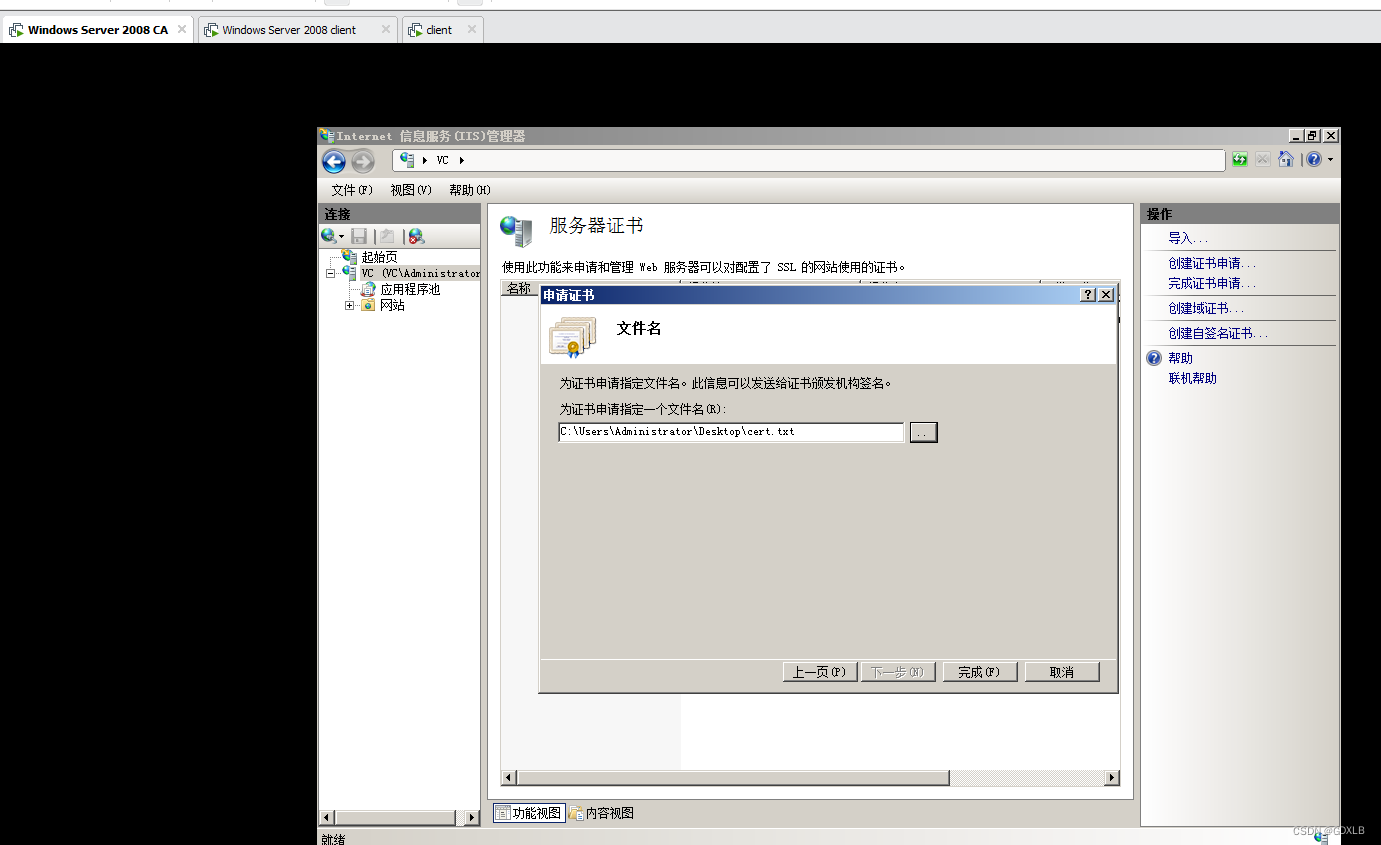The image size is (1381, 845).
Task: Click the server icon in the address bar
Action: (407, 160)
